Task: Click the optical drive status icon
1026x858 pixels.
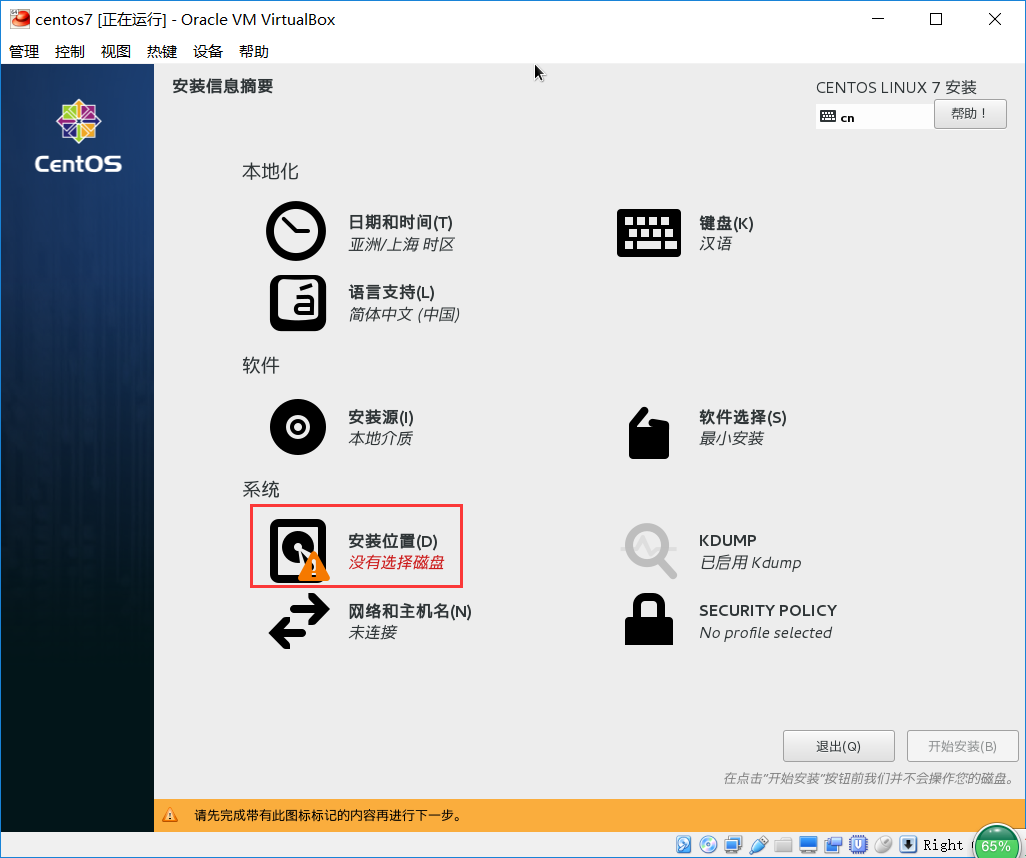Action: pyautogui.click(x=708, y=844)
